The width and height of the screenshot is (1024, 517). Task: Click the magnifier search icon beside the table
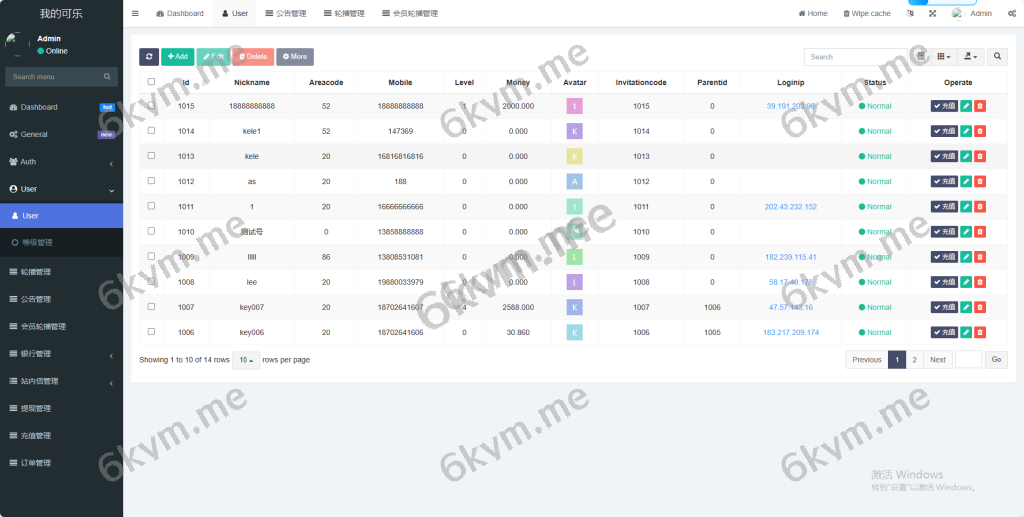coord(997,57)
